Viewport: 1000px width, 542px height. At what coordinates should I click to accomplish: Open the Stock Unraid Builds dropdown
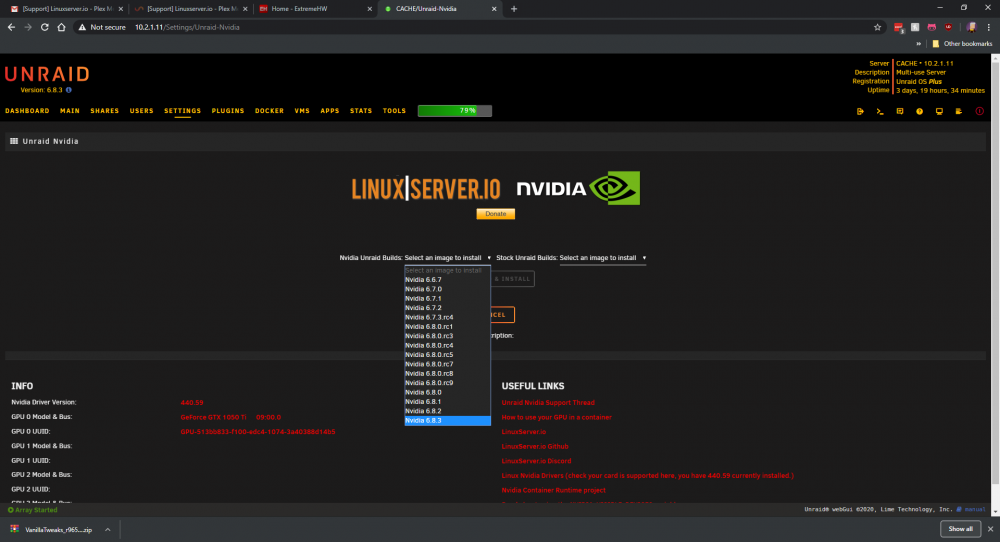coord(603,258)
